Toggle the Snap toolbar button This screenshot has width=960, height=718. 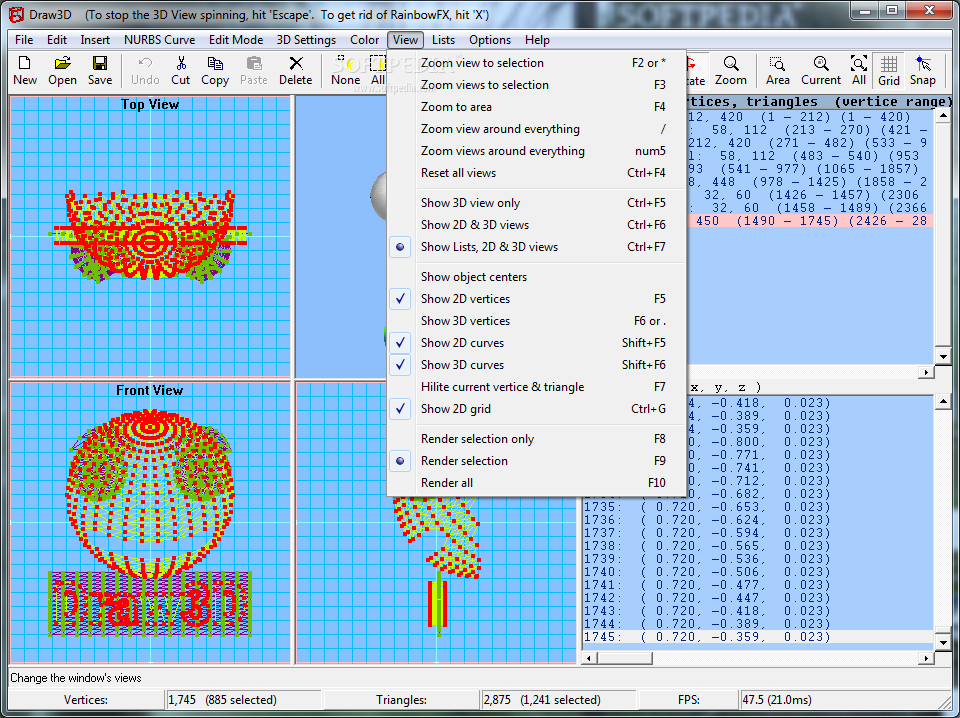coord(923,70)
